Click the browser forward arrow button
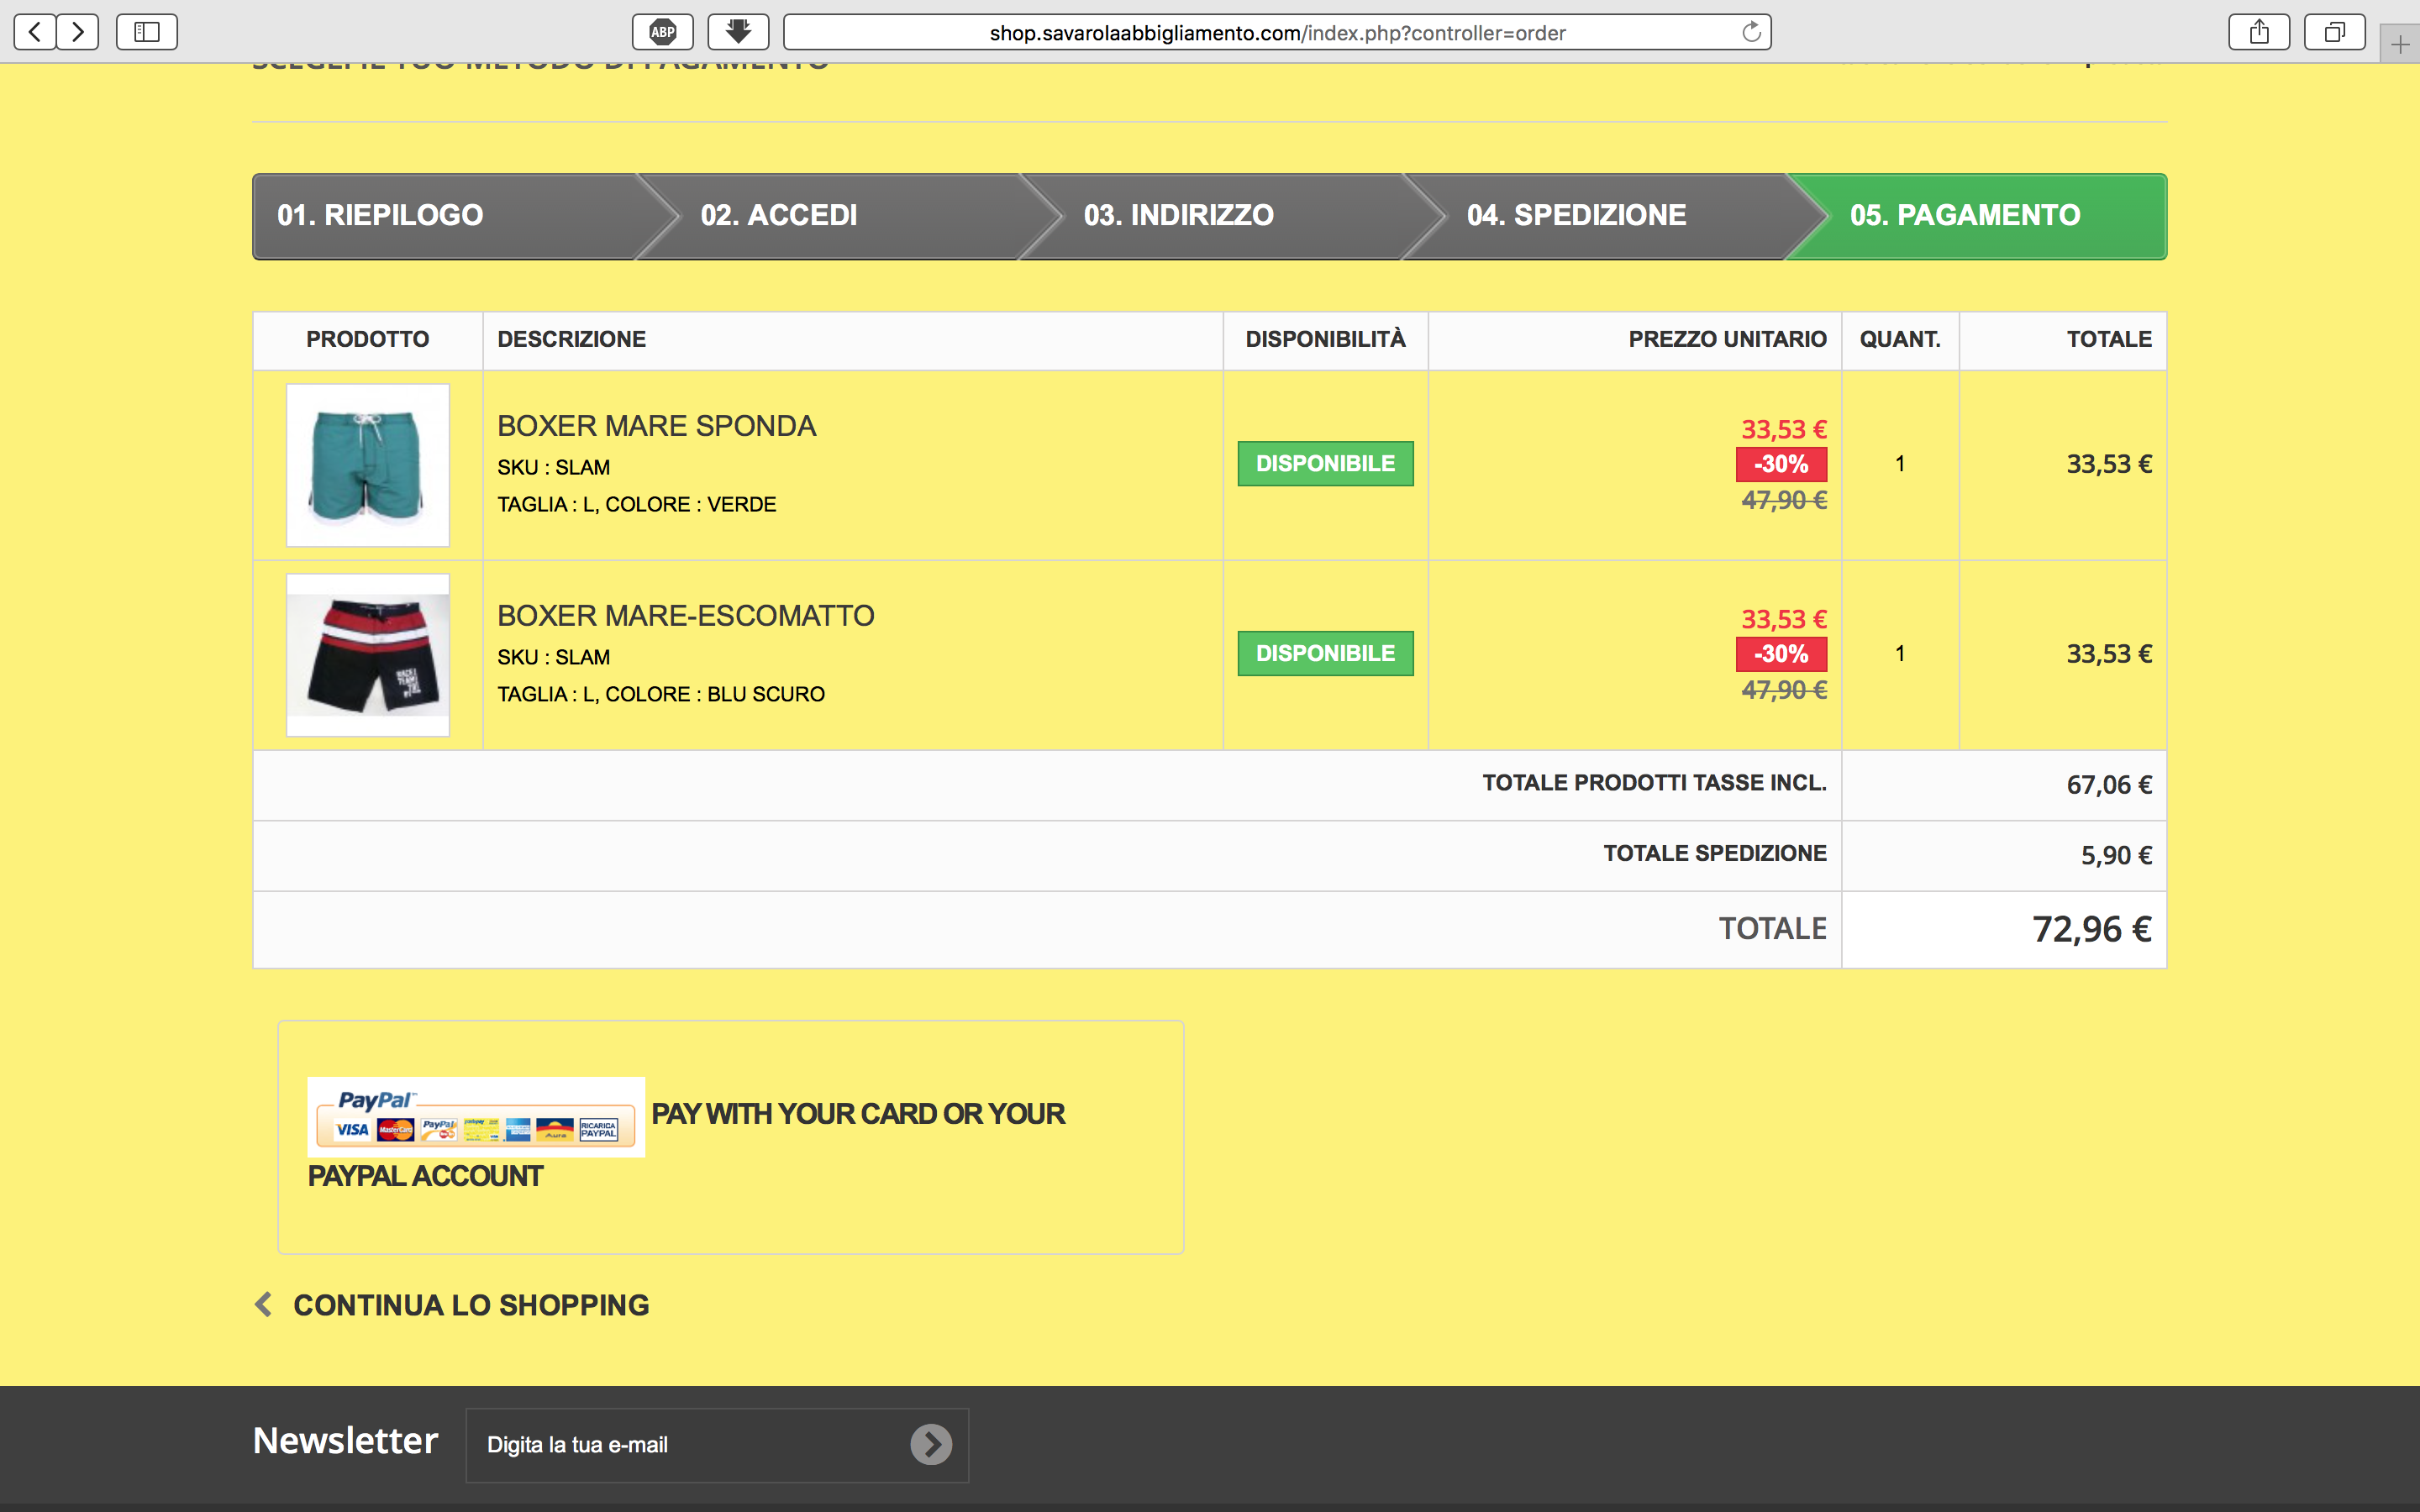The width and height of the screenshot is (2420, 1512). (x=78, y=32)
